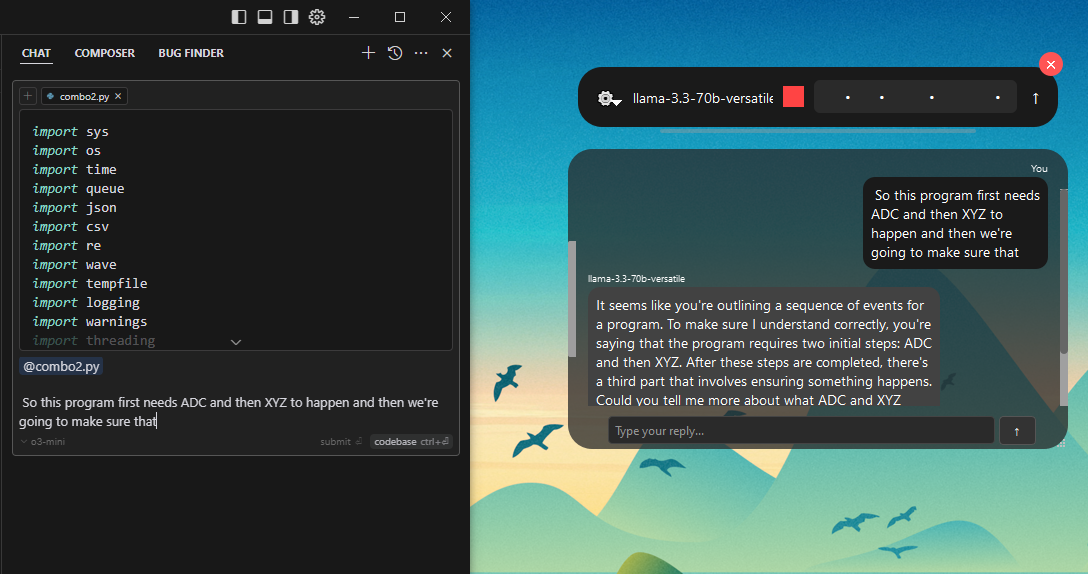Remove the combo2.py context pill
The width and height of the screenshot is (1088, 574).
pyautogui.click(x=118, y=96)
